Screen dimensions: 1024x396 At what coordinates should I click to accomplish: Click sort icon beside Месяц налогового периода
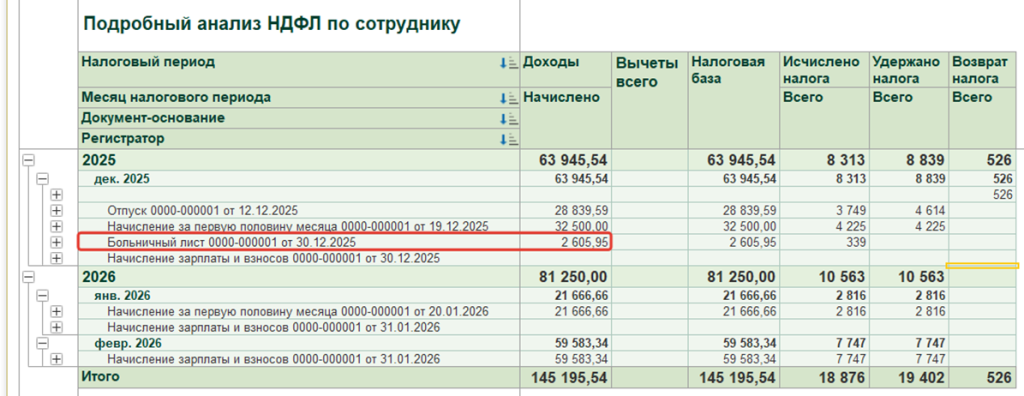(508, 99)
